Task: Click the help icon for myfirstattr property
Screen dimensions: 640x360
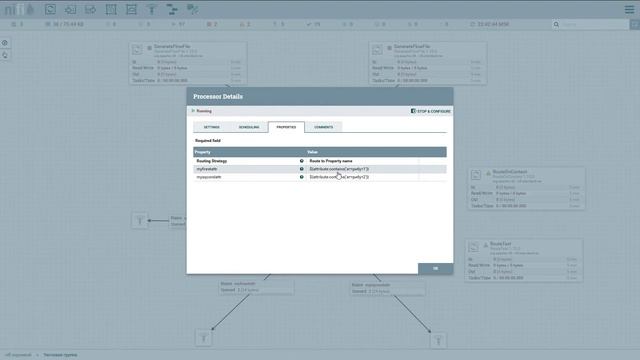Action: (x=302, y=169)
